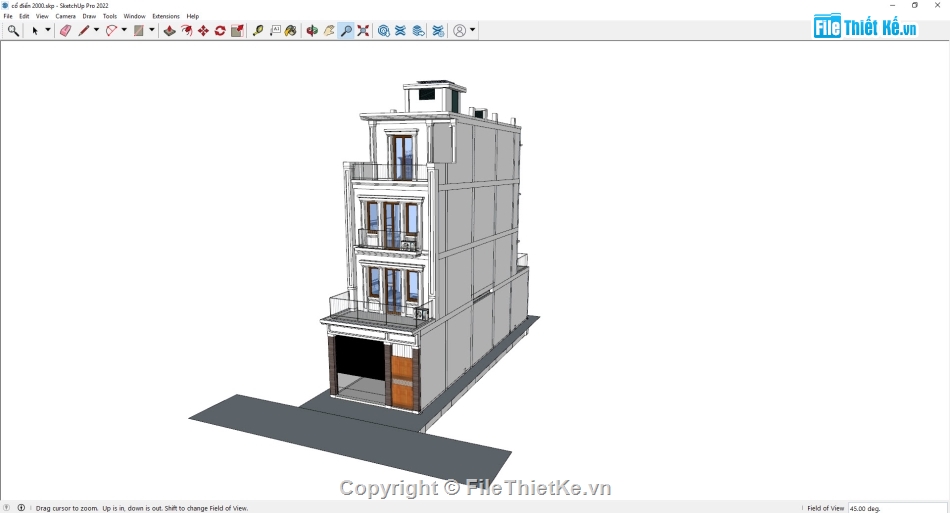Viewport: 950px width, 513px height.
Task: Open the Rectangle shapes dropdown arrow
Action: pos(151,30)
